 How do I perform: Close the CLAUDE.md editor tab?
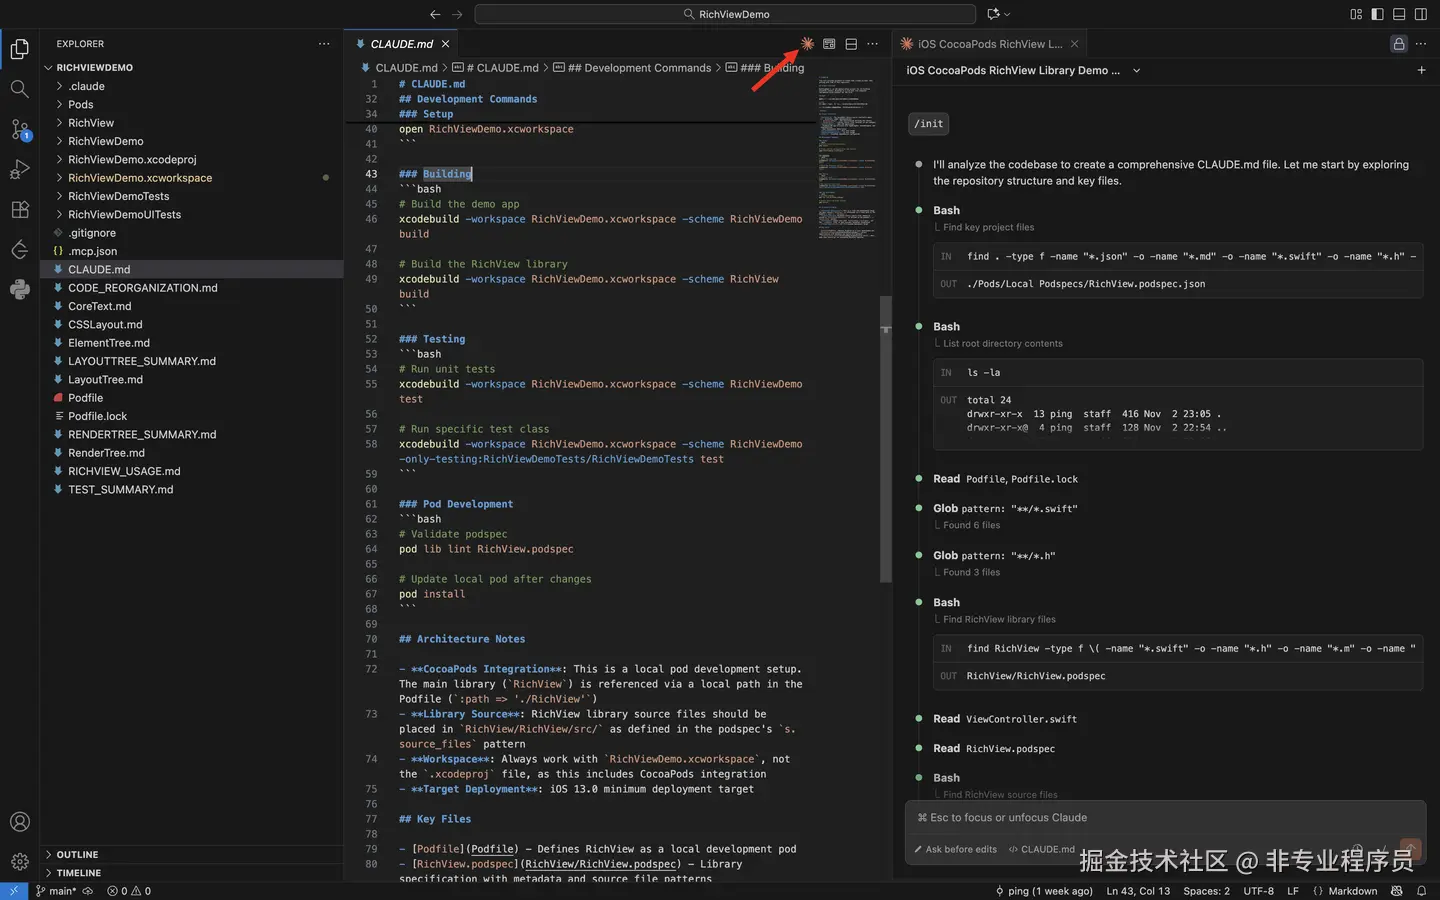(x=446, y=44)
